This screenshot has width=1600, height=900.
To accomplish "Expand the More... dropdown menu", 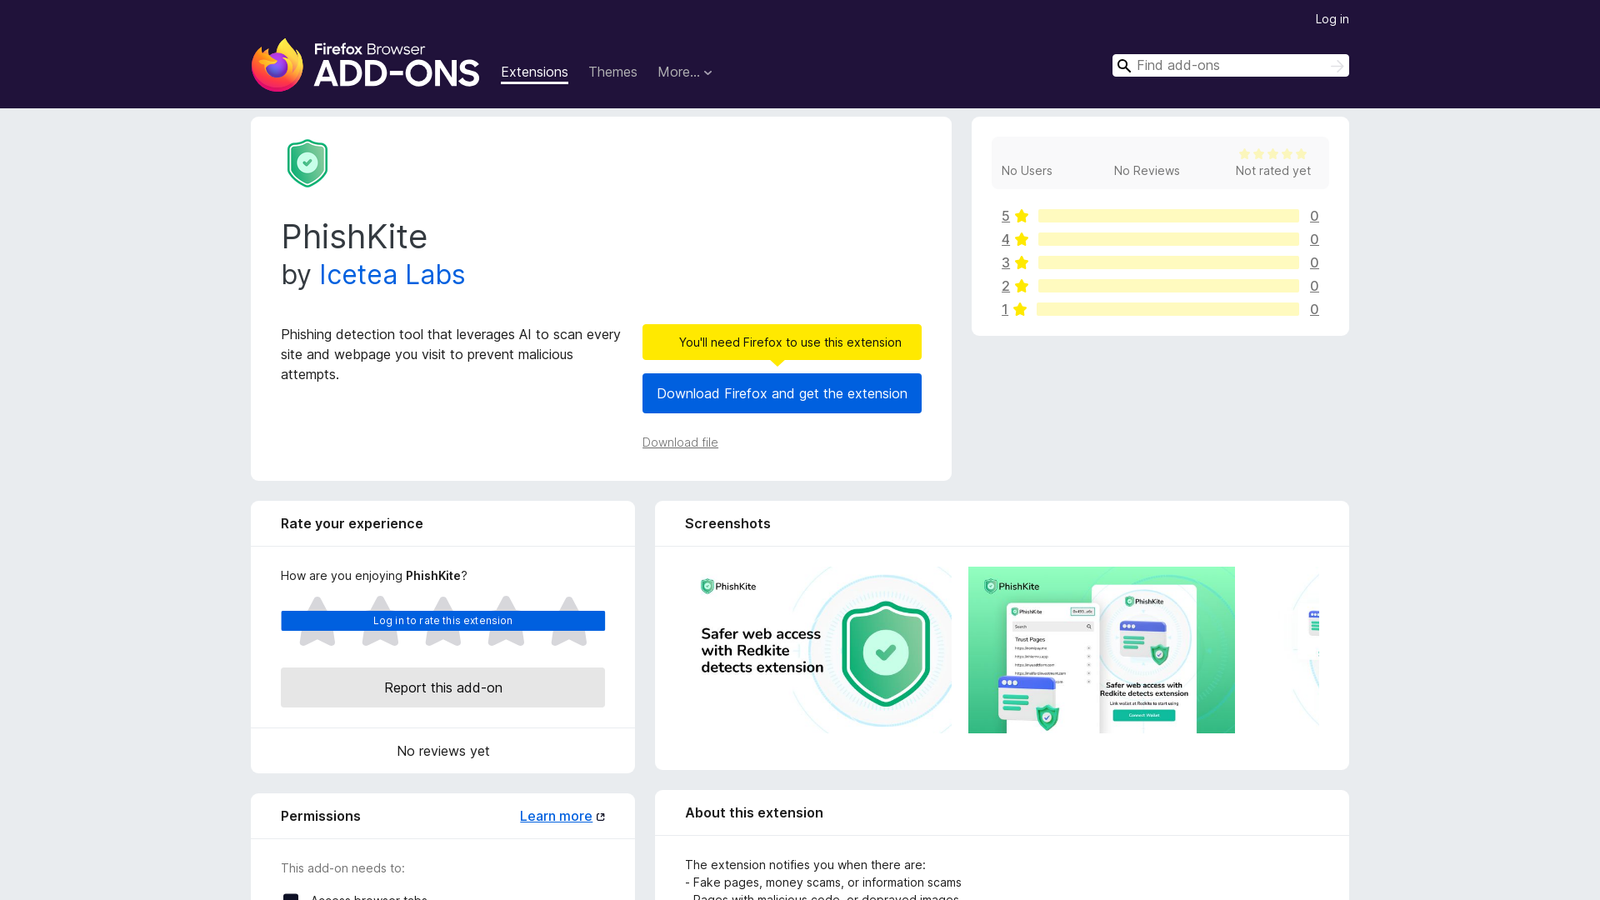I will 685,72.
